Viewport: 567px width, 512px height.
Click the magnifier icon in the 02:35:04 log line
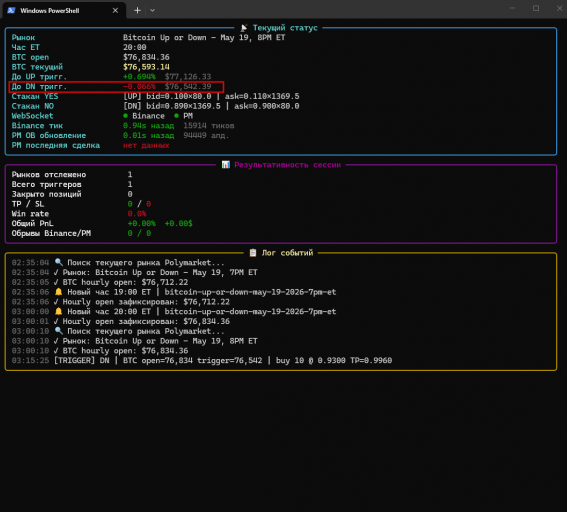click(59, 262)
